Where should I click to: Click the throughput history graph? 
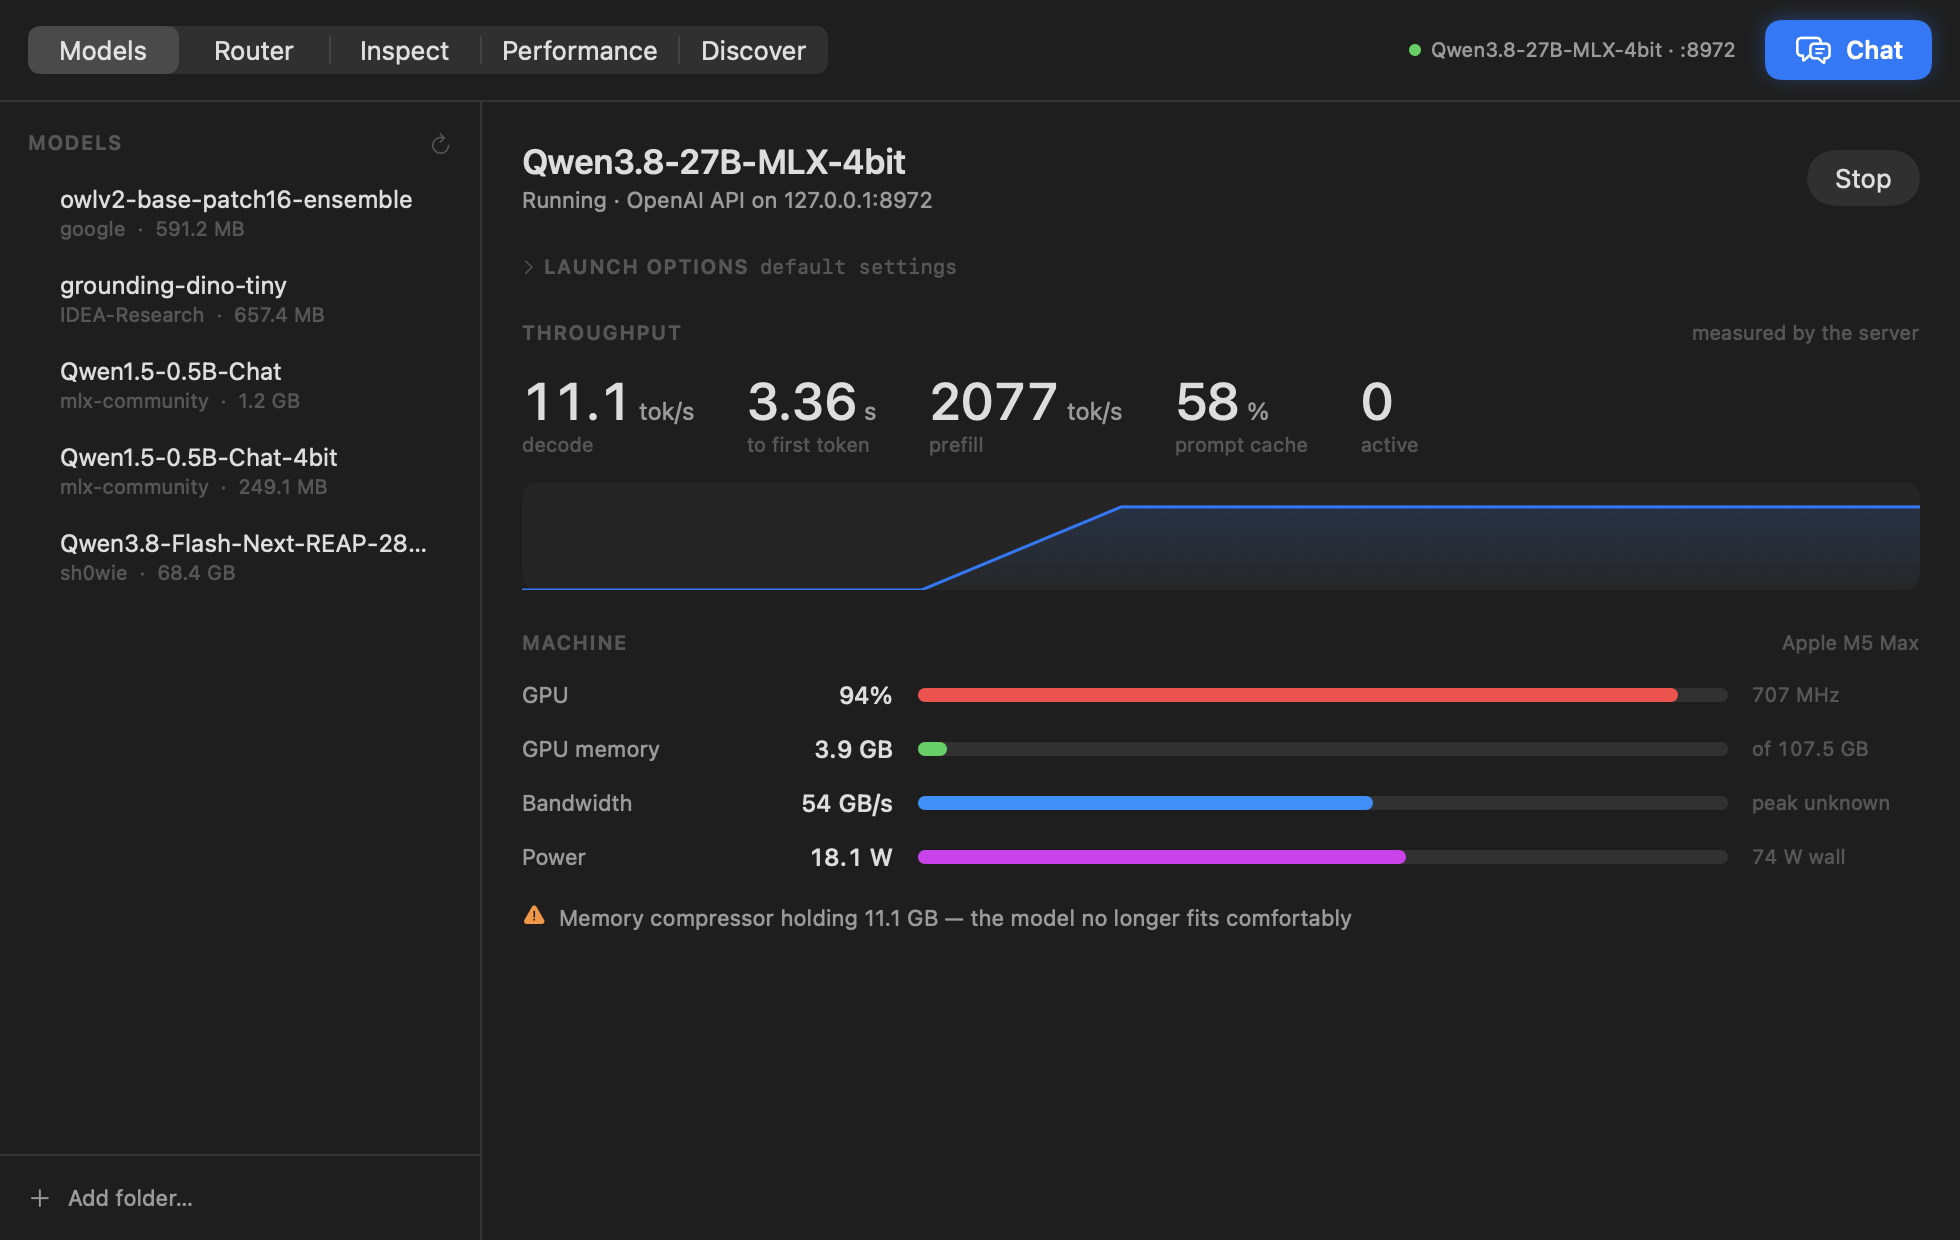[1221, 536]
